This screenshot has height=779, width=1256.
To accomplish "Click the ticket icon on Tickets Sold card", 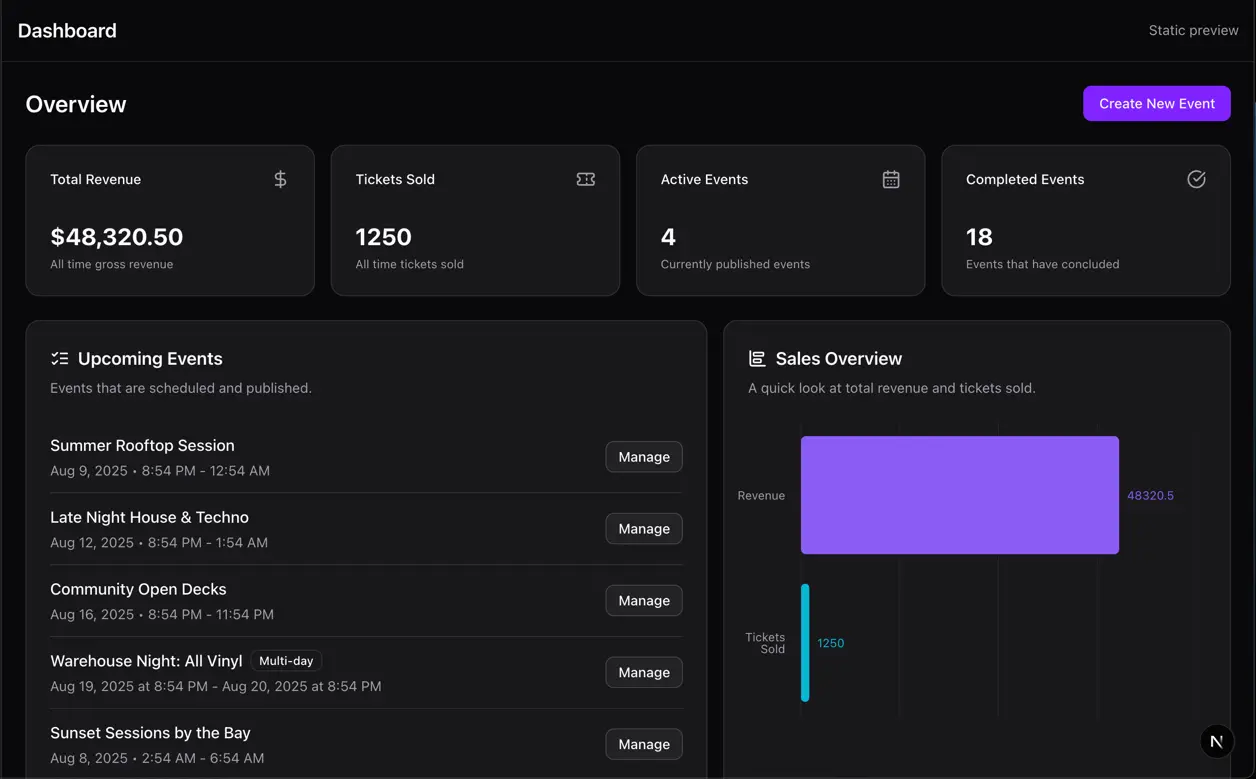I will click(x=585, y=179).
